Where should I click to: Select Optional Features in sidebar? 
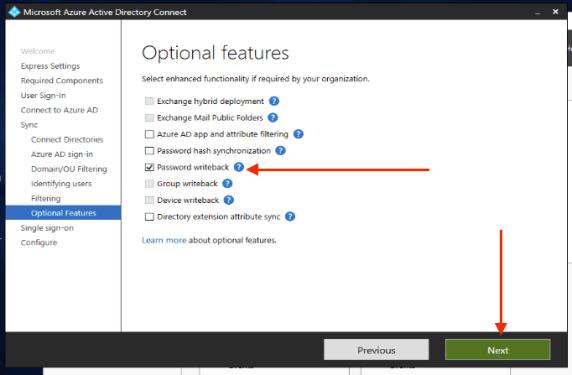63,213
